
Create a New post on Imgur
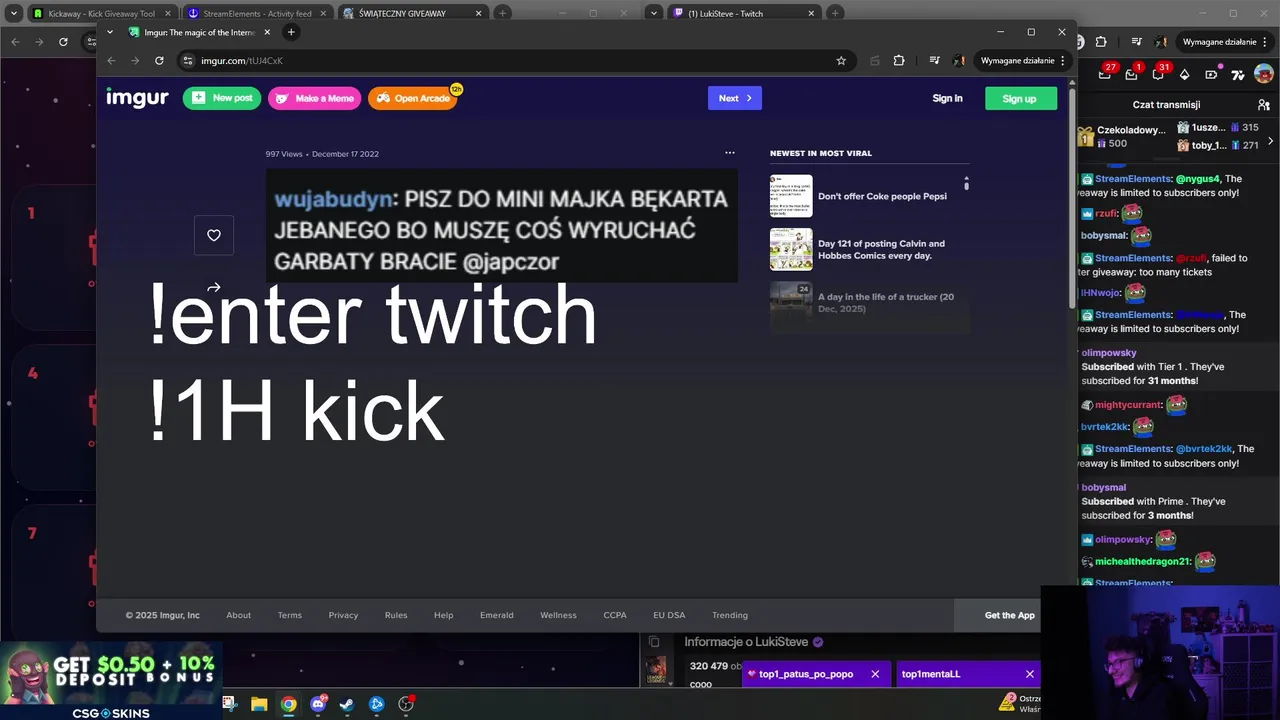(x=222, y=98)
